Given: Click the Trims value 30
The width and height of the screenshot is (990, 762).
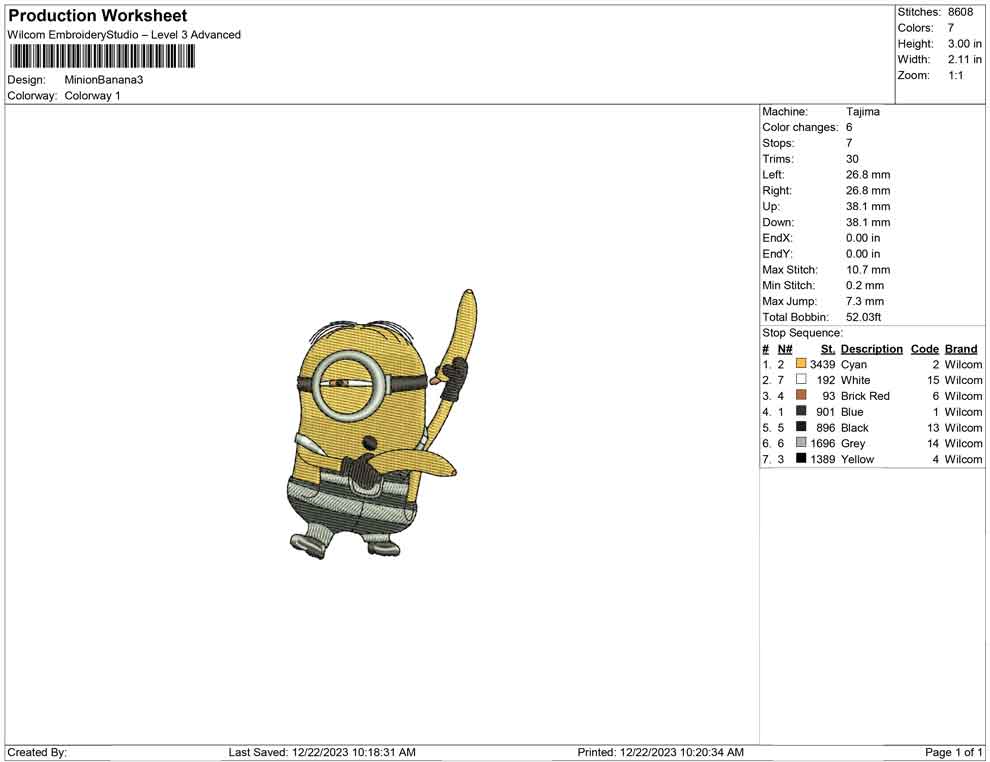Looking at the screenshot, I should point(852,158).
